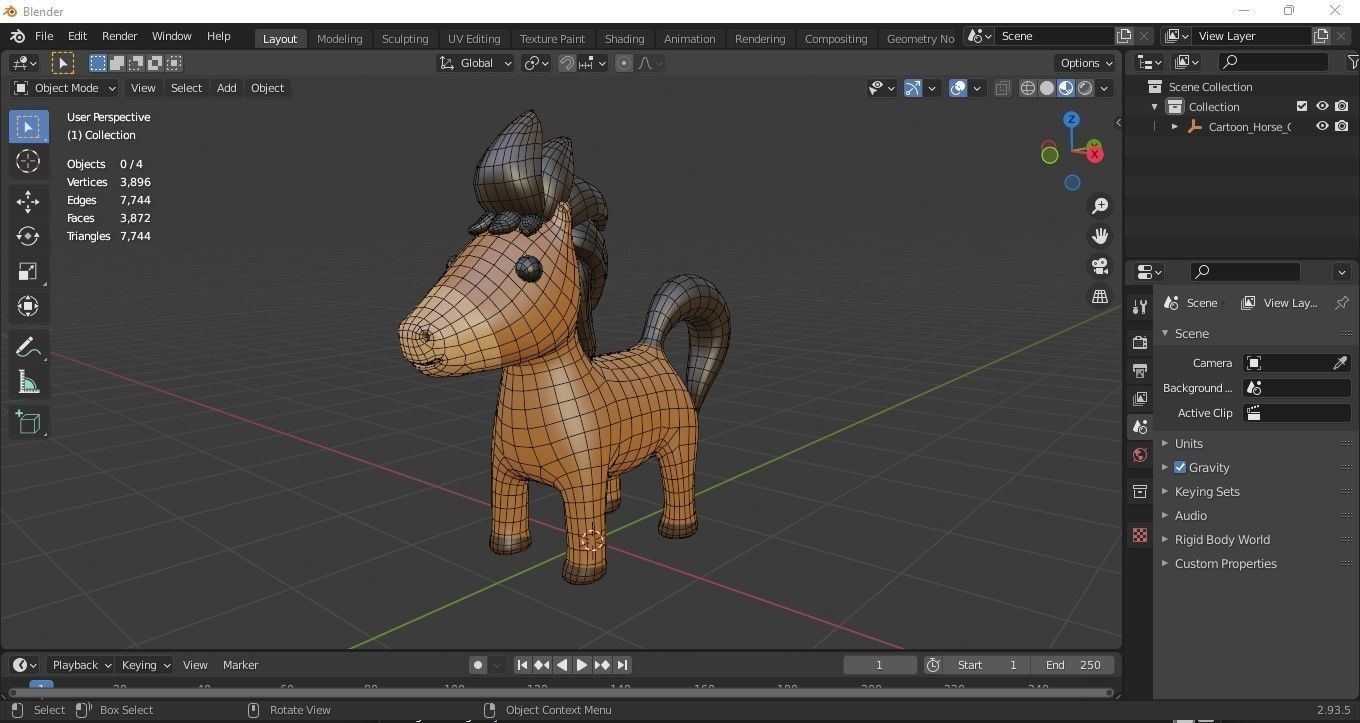Expand Cartoon_Horse tree item in outliner
The width and height of the screenshot is (1360, 723).
tap(1175, 127)
